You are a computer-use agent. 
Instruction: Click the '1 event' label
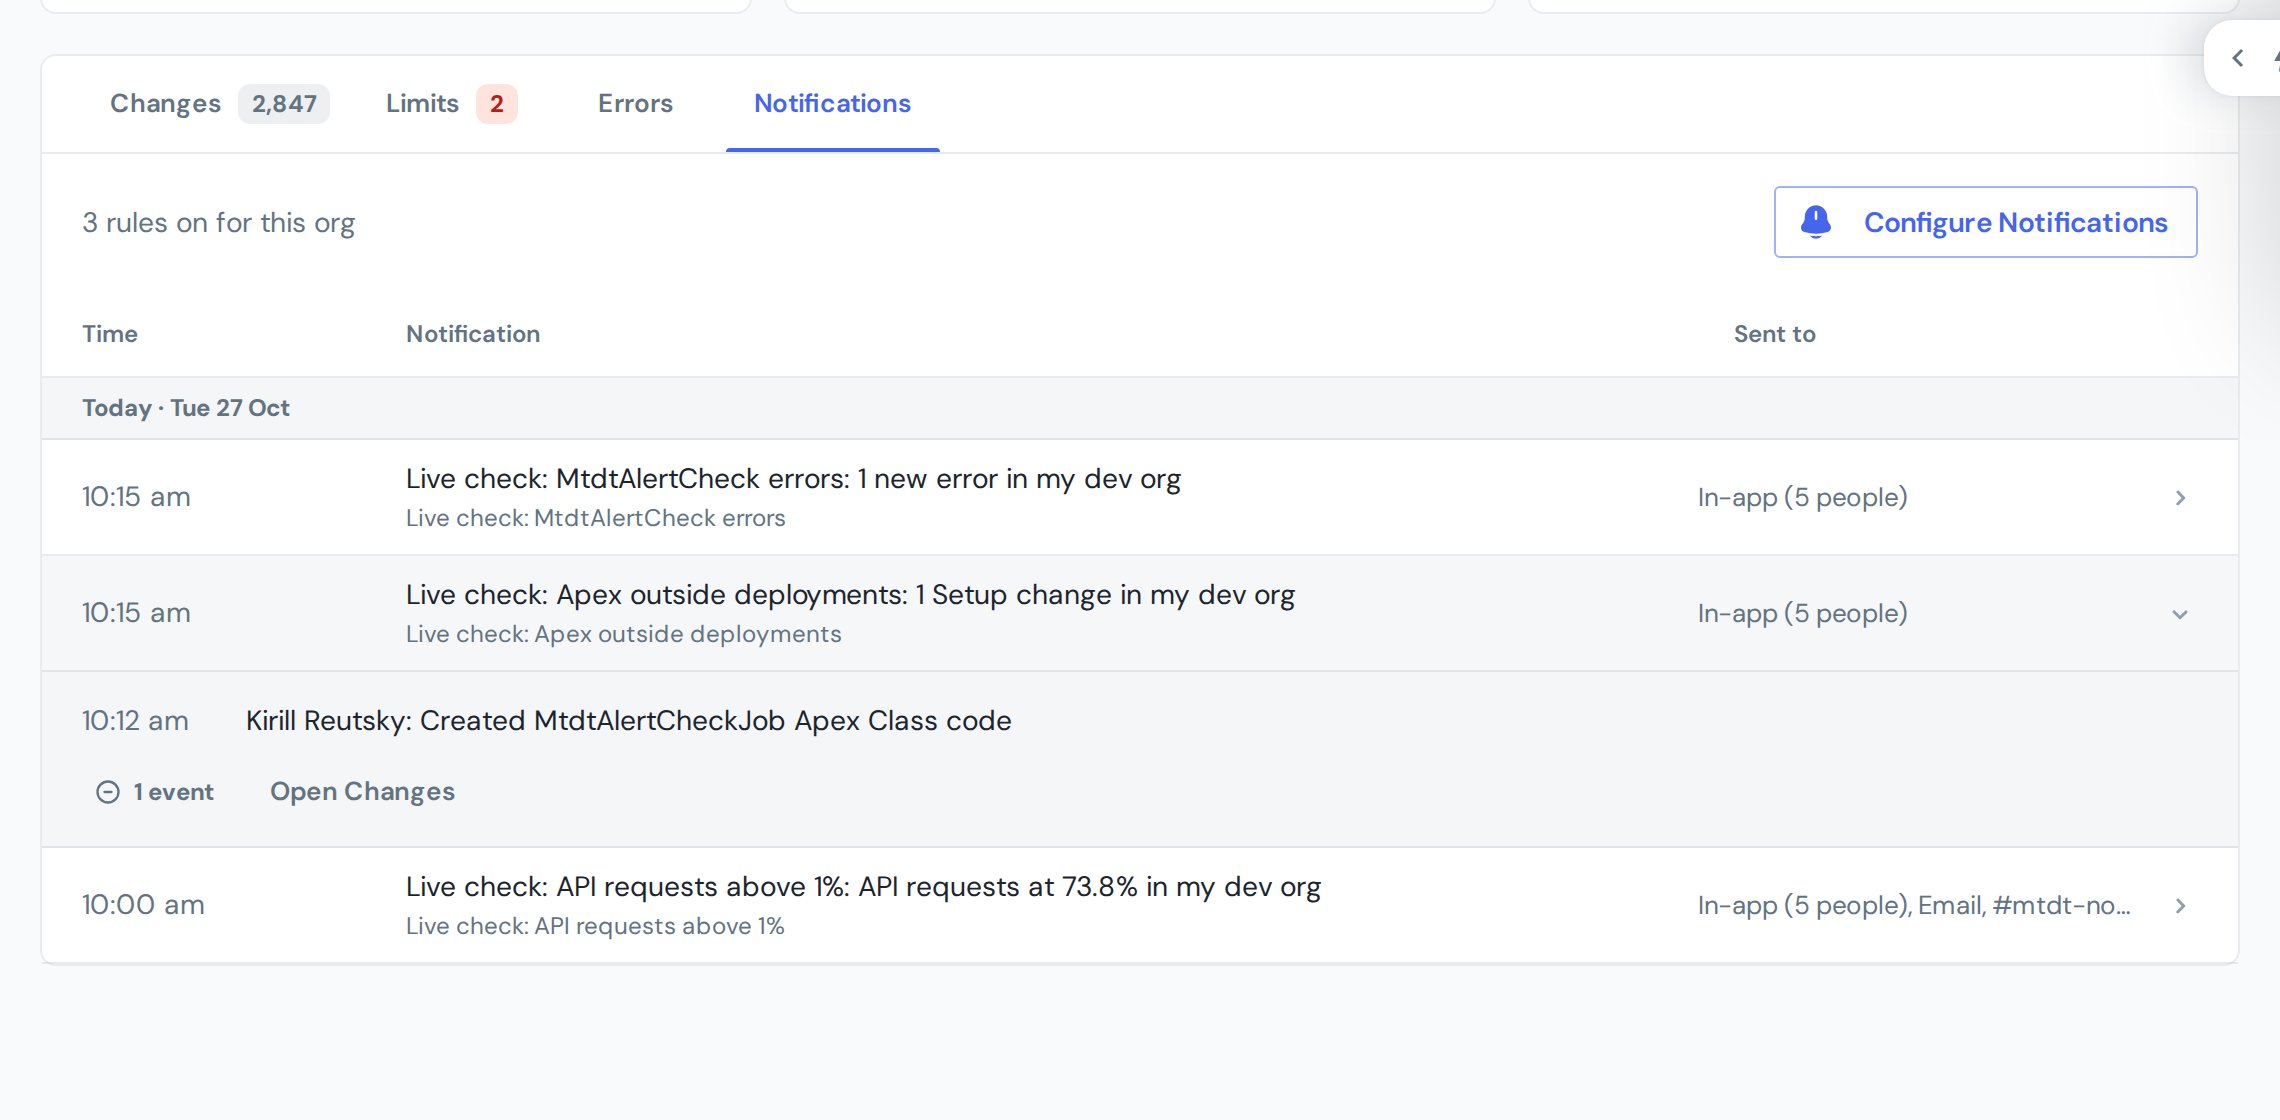173,792
